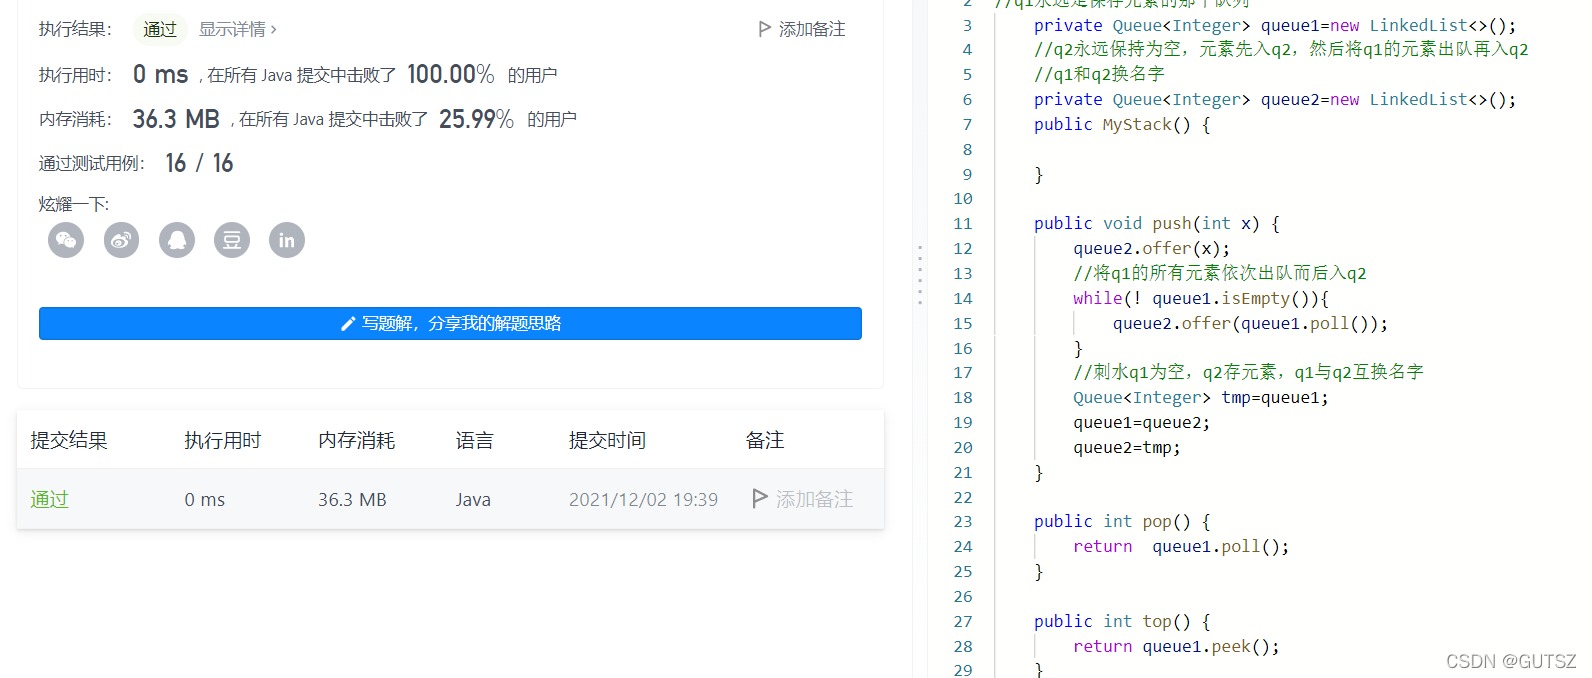Image resolution: width=1592 pixels, height=678 pixels.
Task: Click the 36.3 MB memory value at top
Action: (176, 119)
